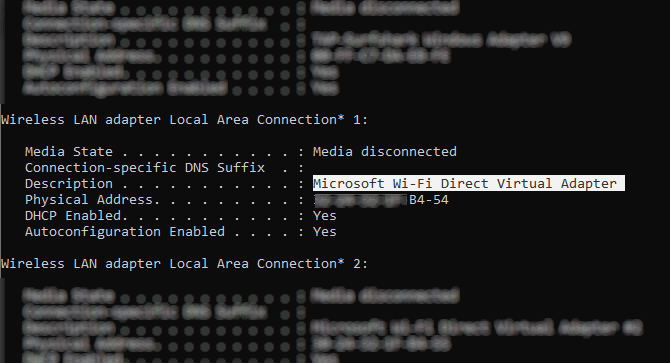Screen dimensions: 670x363
Task: Click the blurred portion of the physical address
Action: point(361,199)
